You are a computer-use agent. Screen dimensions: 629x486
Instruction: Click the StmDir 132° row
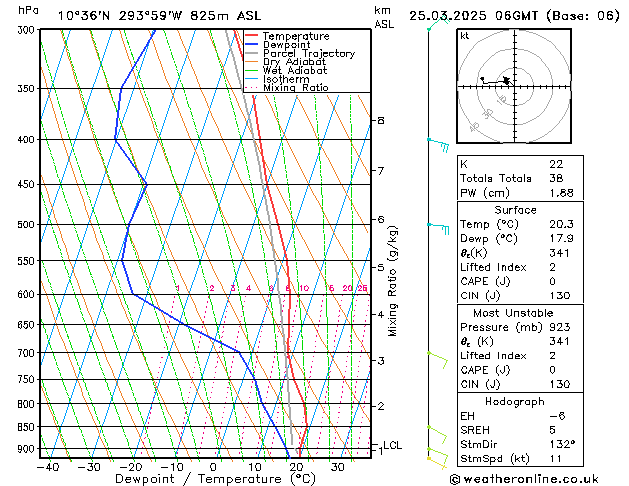pos(537,444)
